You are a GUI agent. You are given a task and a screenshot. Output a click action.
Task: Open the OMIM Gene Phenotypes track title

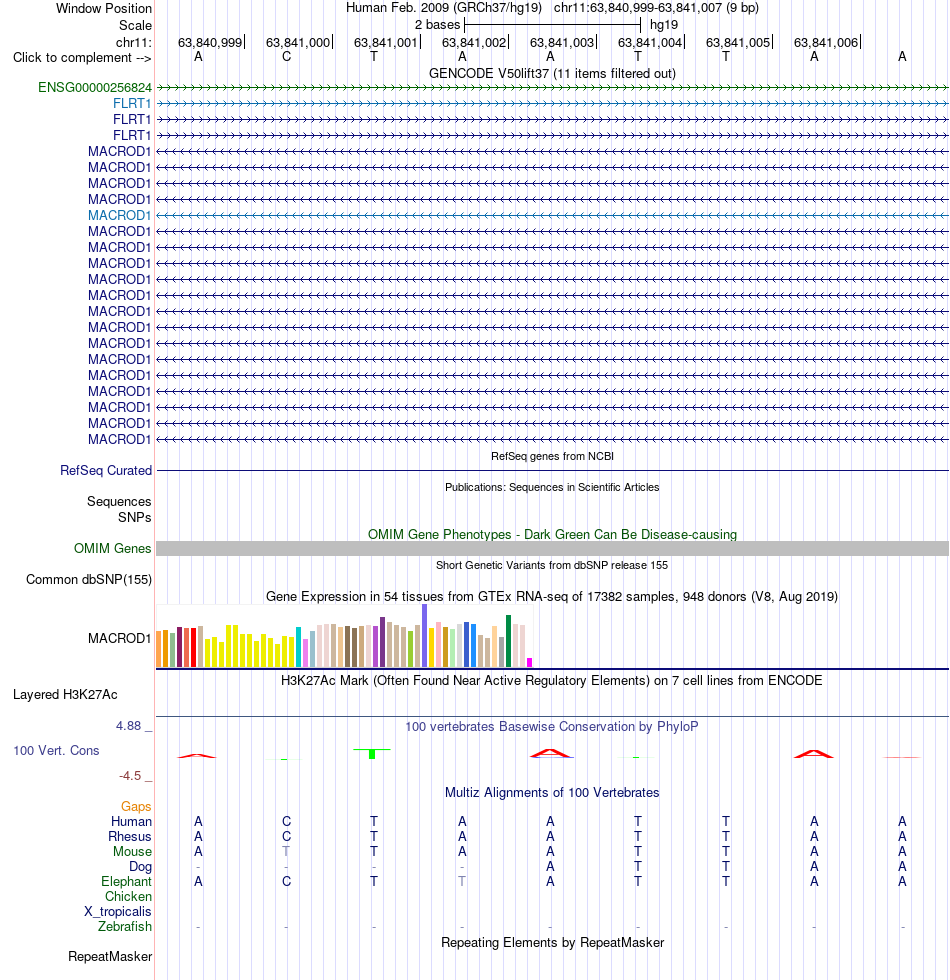(x=552, y=534)
